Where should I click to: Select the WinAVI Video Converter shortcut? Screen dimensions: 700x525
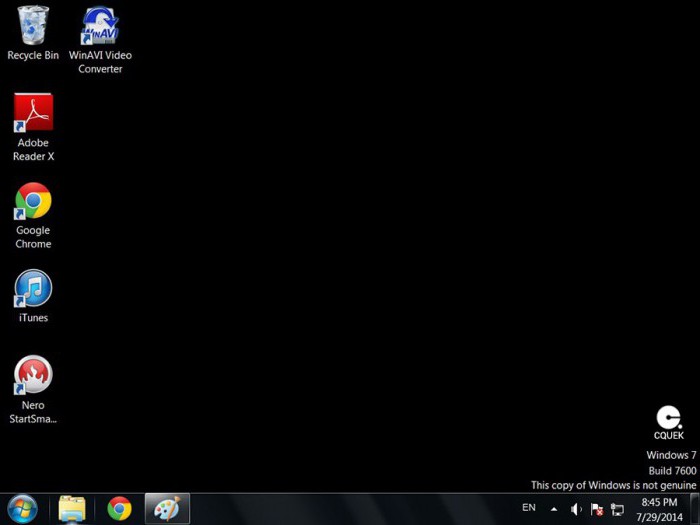click(100, 38)
